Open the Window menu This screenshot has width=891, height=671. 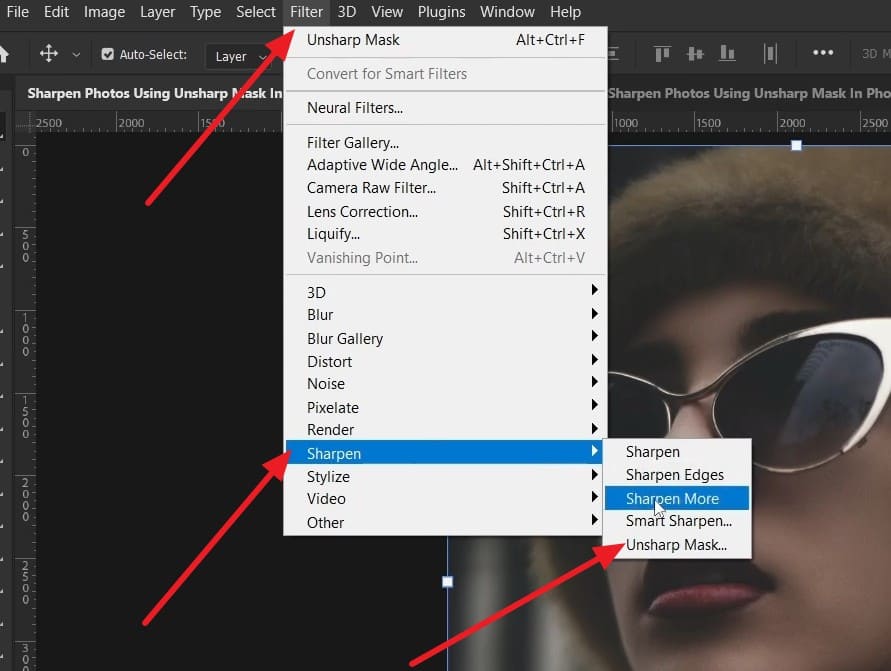point(507,12)
